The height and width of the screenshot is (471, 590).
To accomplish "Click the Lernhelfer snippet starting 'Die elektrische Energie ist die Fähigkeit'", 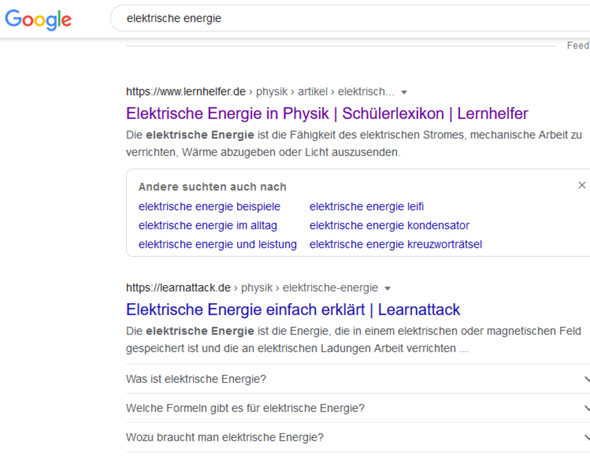I will [x=354, y=143].
